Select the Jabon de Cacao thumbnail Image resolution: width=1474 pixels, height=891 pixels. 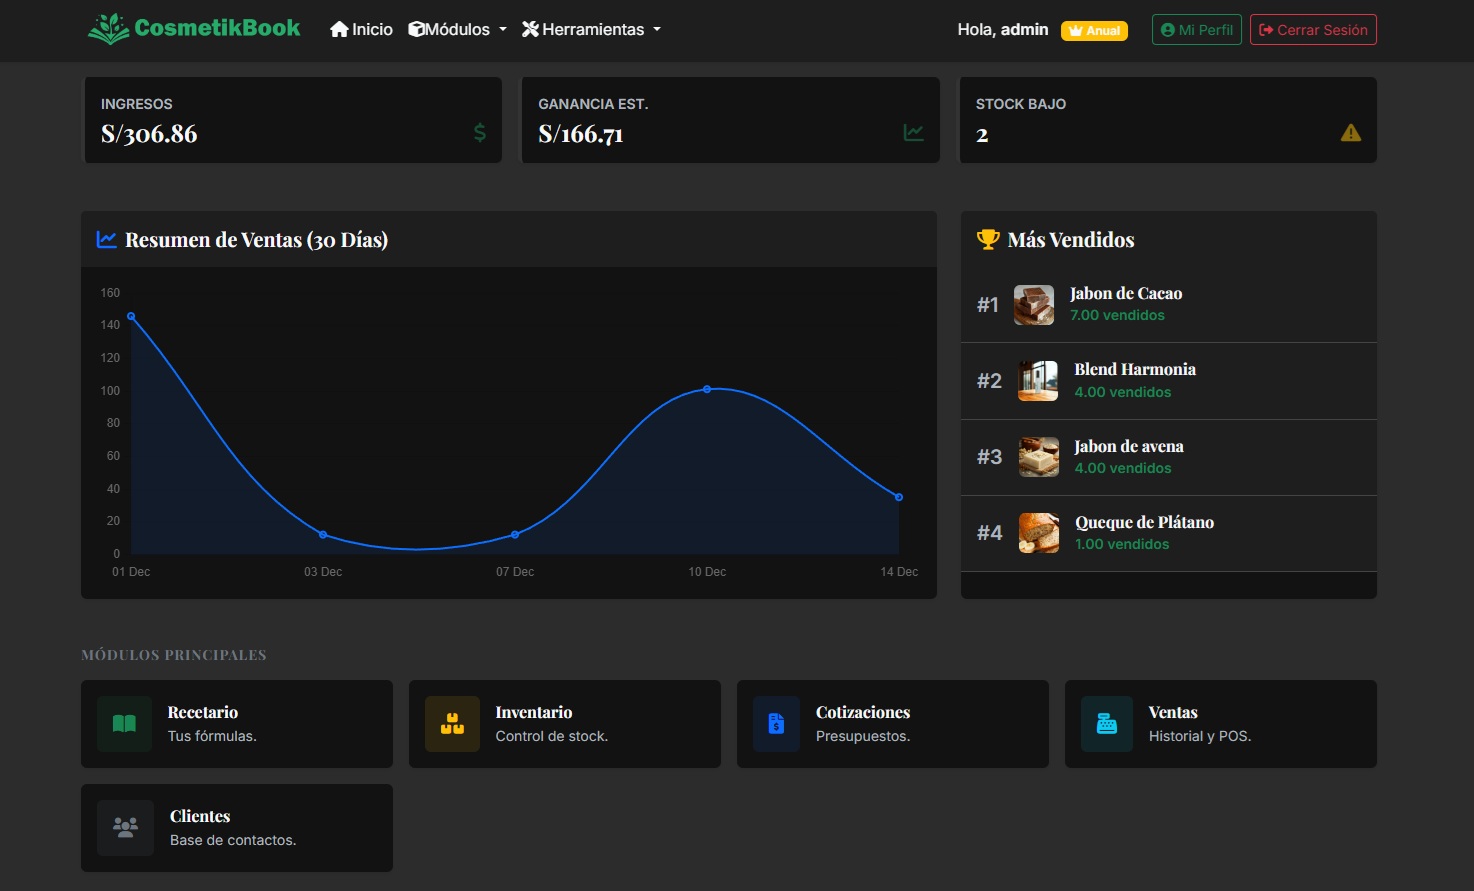pyautogui.click(x=1033, y=305)
